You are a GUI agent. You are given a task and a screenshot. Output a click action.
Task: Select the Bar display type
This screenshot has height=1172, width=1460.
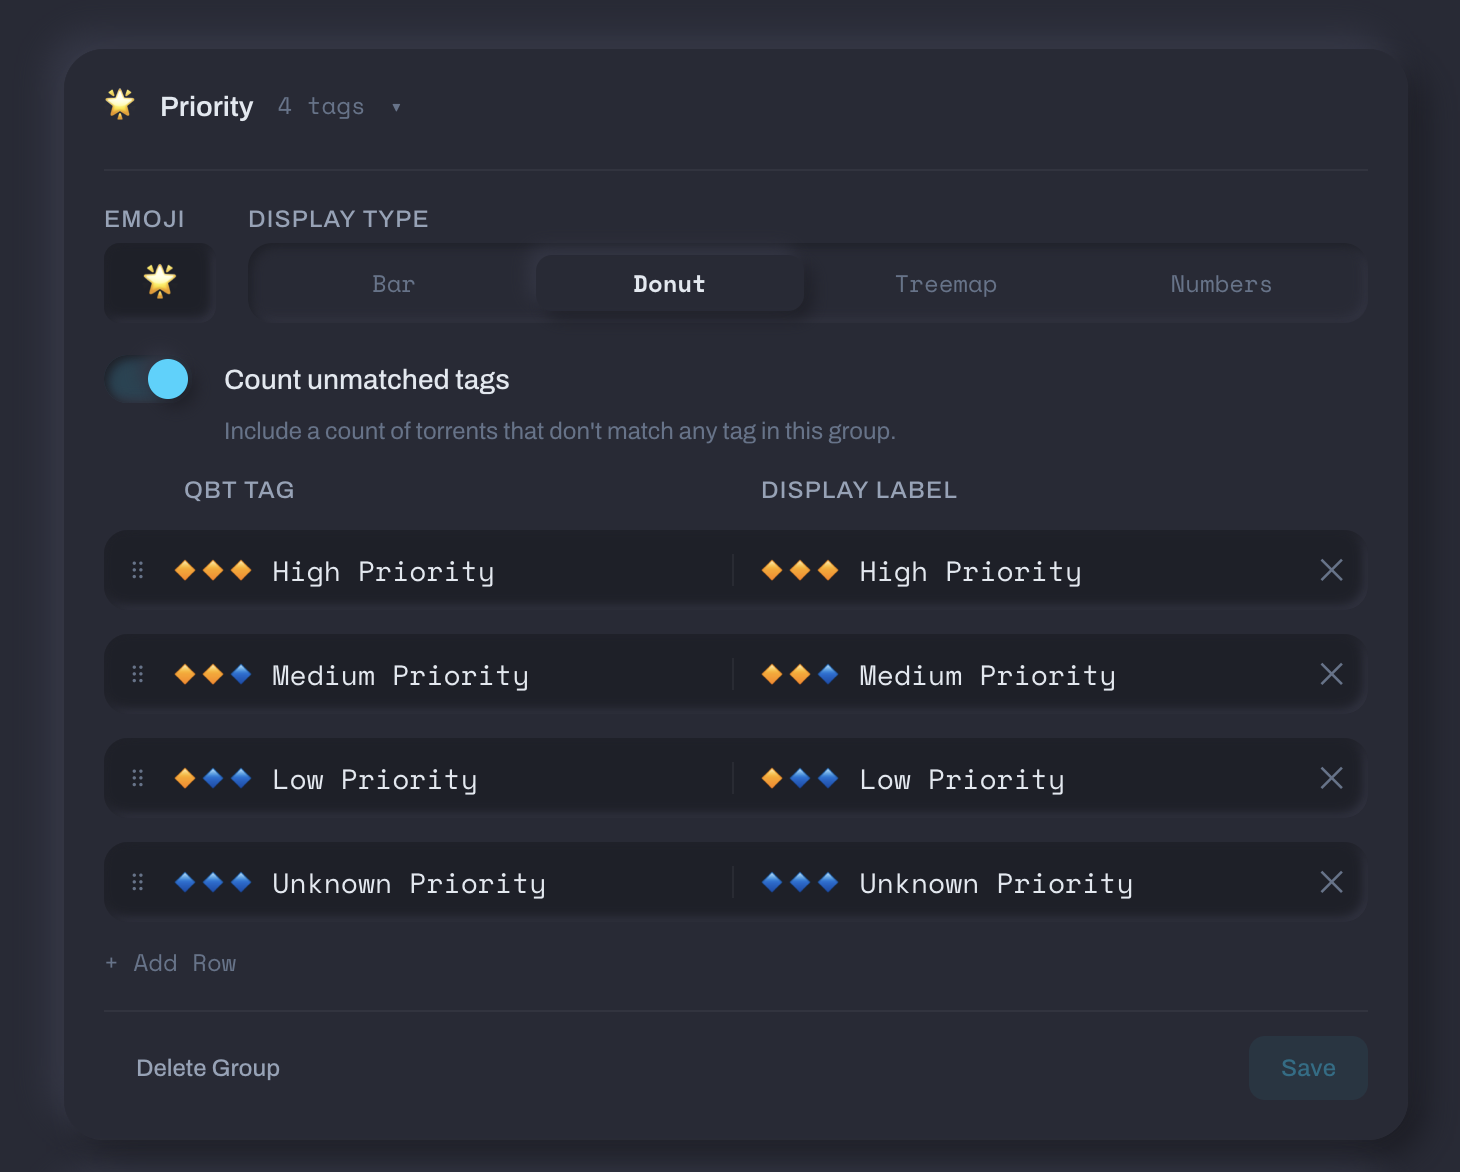pos(393,284)
